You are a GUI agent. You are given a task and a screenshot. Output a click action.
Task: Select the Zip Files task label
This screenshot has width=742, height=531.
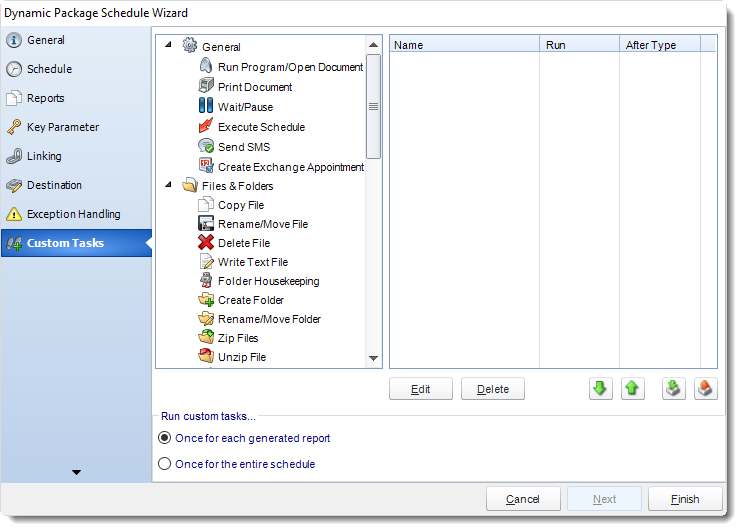click(238, 338)
